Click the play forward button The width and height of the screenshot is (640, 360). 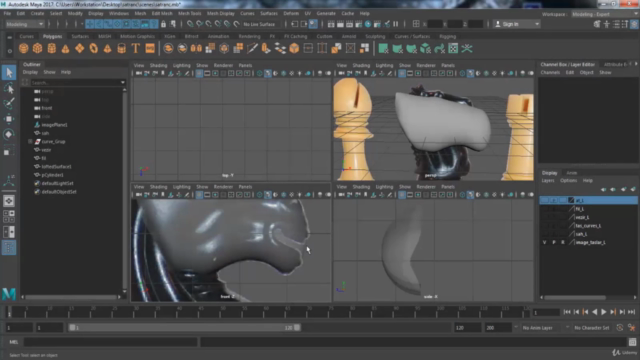point(604,312)
